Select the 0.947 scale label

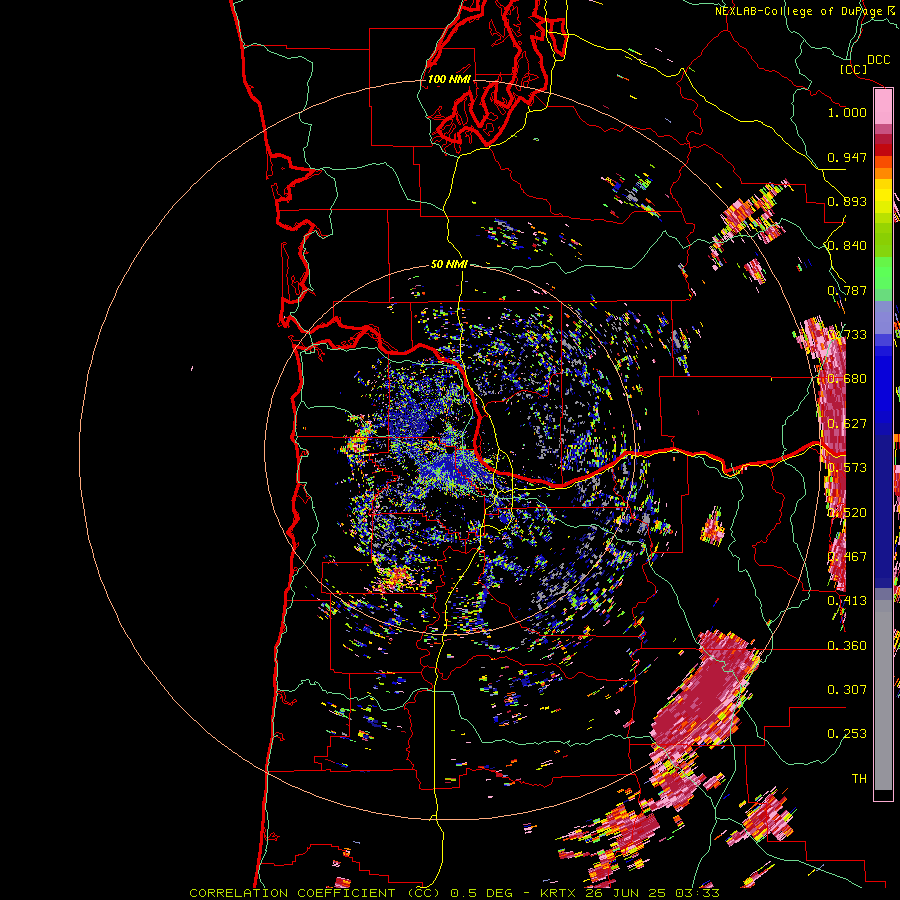click(x=847, y=157)
